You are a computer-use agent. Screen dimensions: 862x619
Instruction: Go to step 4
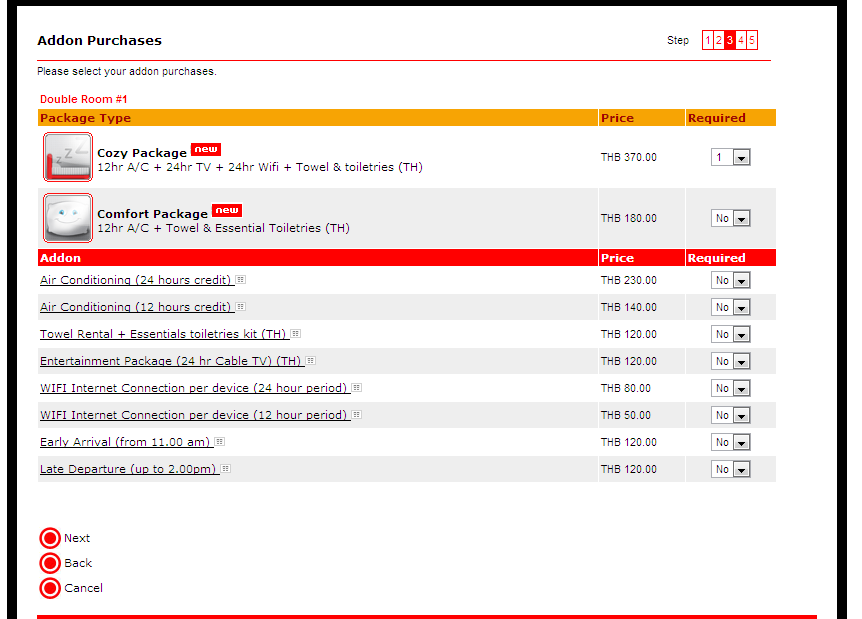[x=741, y=40]
